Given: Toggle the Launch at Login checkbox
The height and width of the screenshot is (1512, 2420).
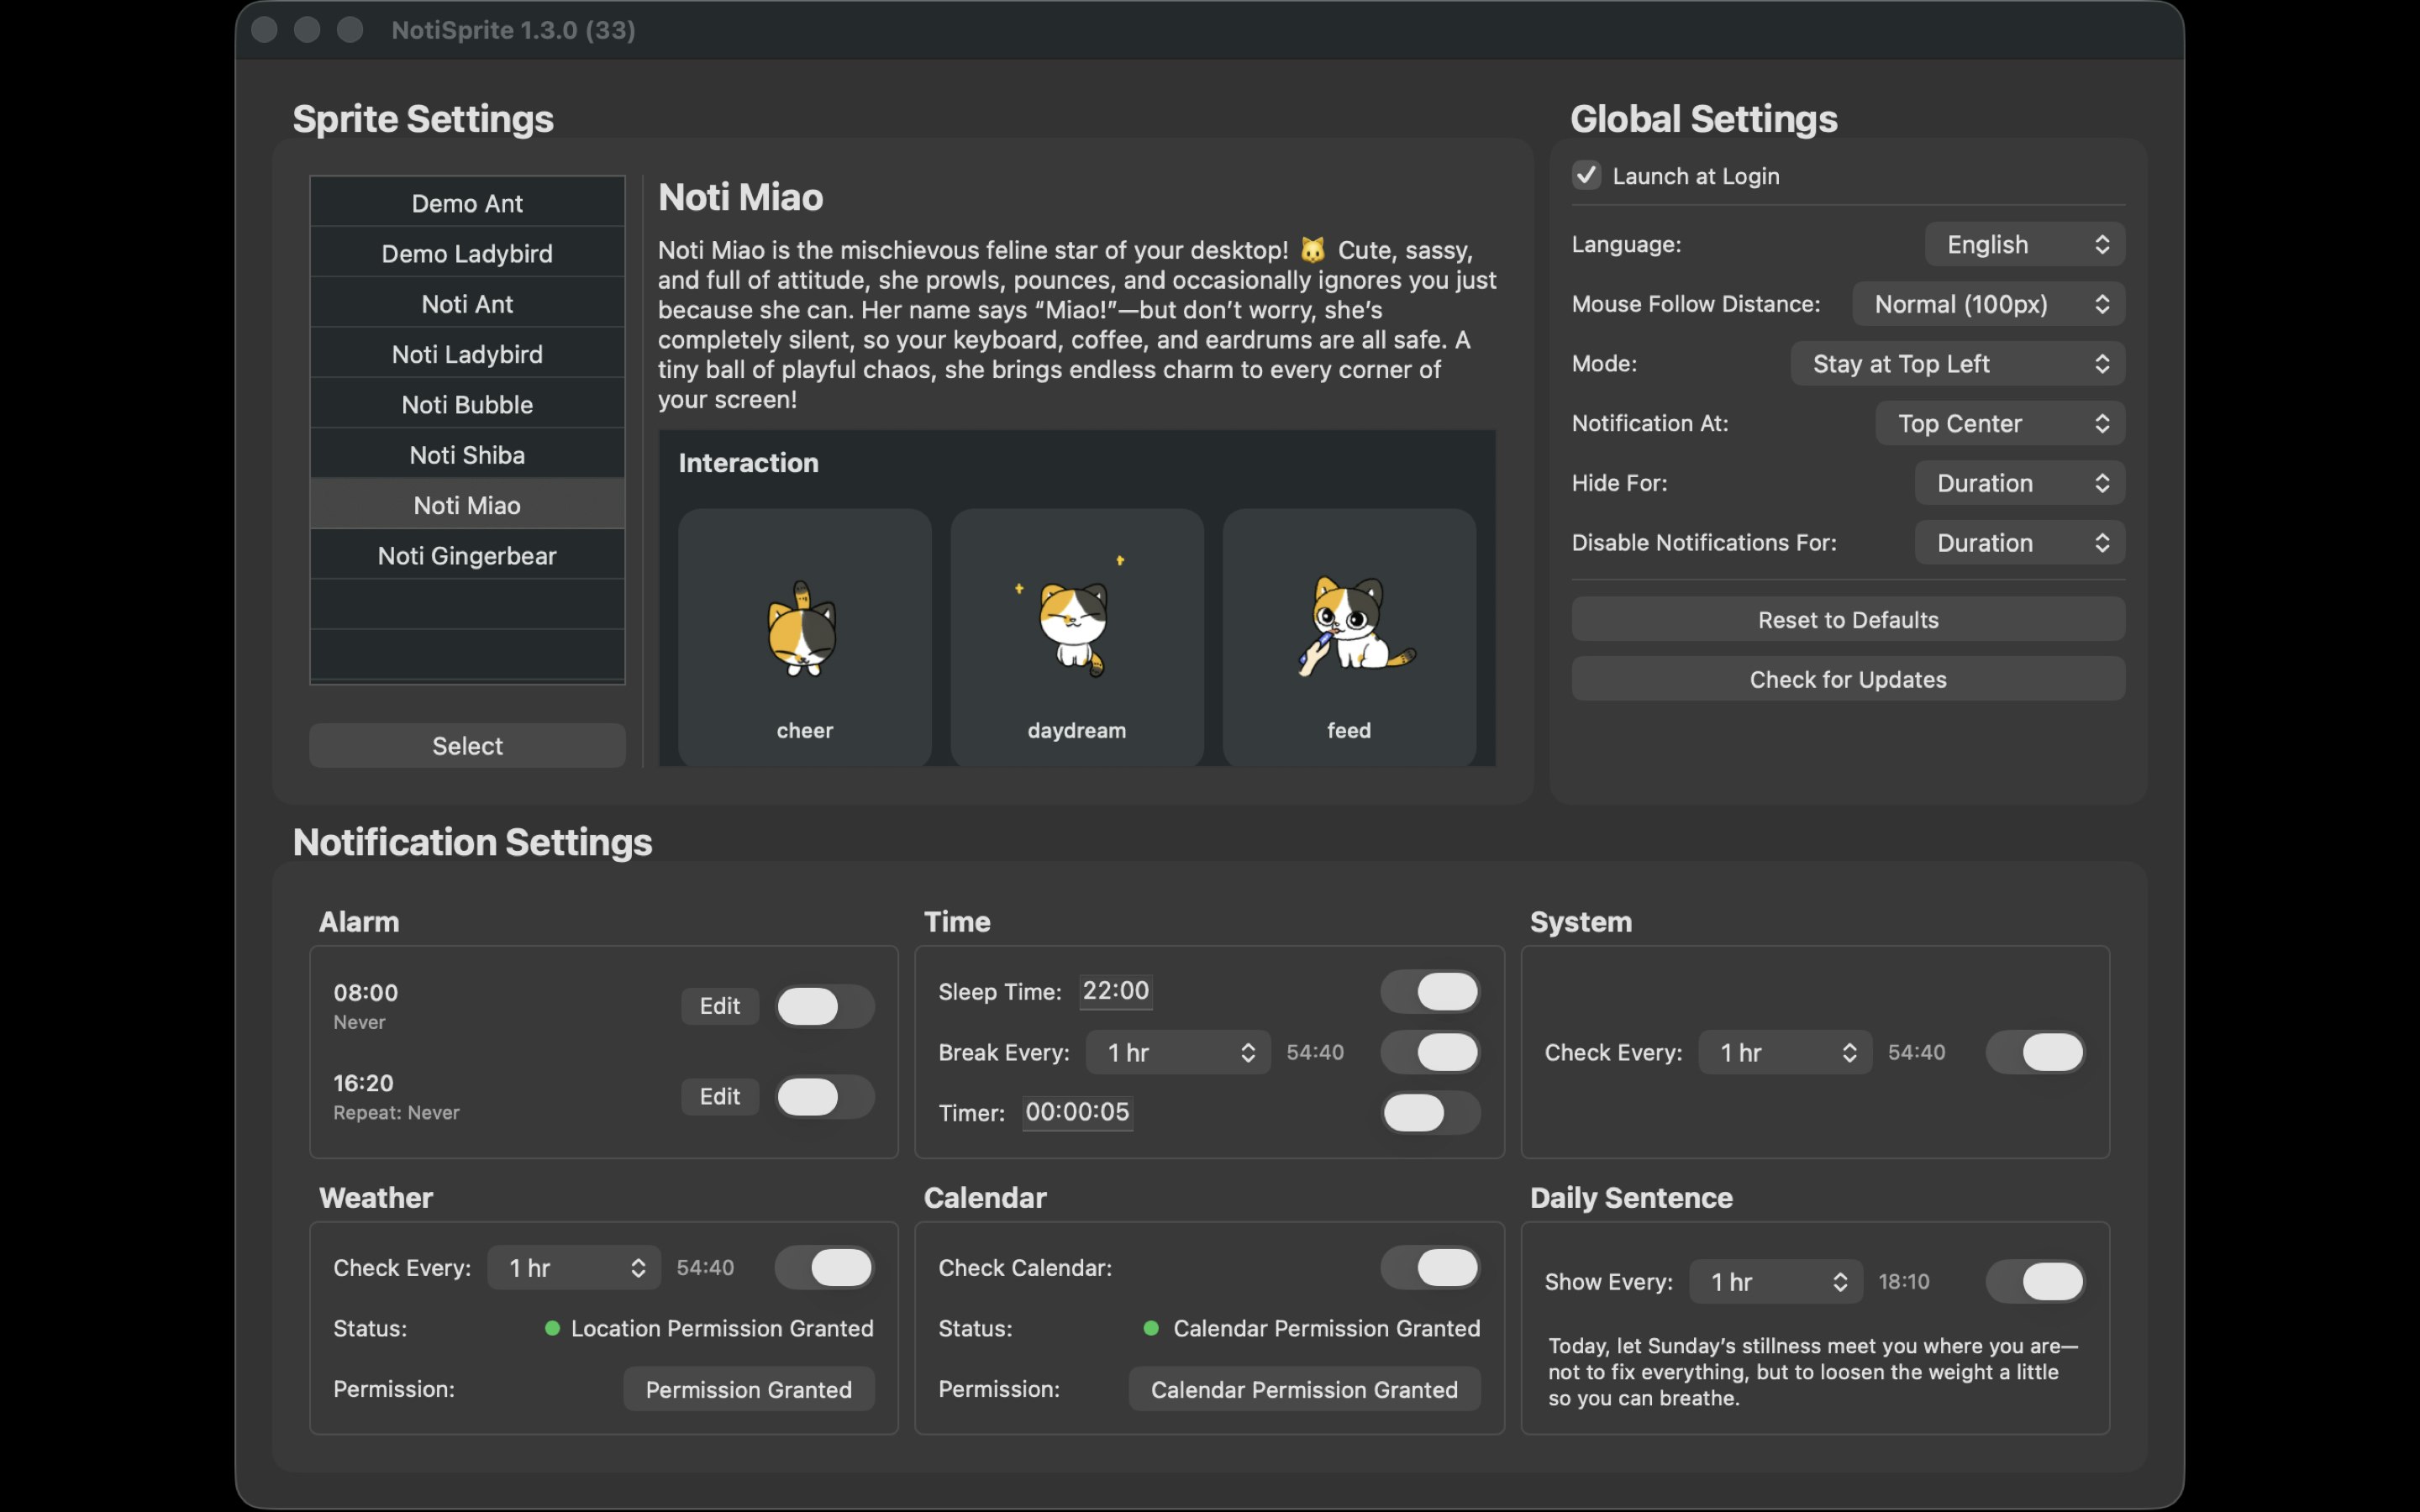Looking at the screenshot, I should (x=1587, y=176).
